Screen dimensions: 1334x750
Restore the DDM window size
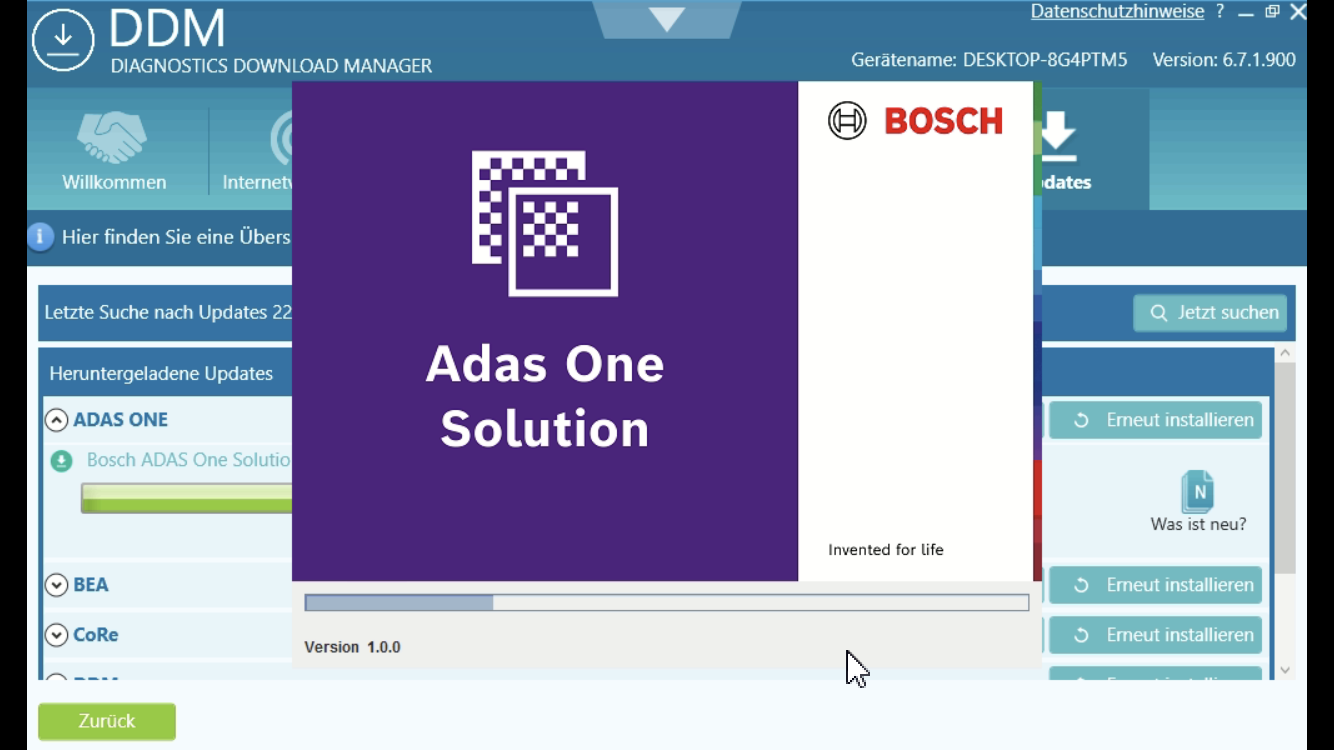click(x=1272, y=12)
